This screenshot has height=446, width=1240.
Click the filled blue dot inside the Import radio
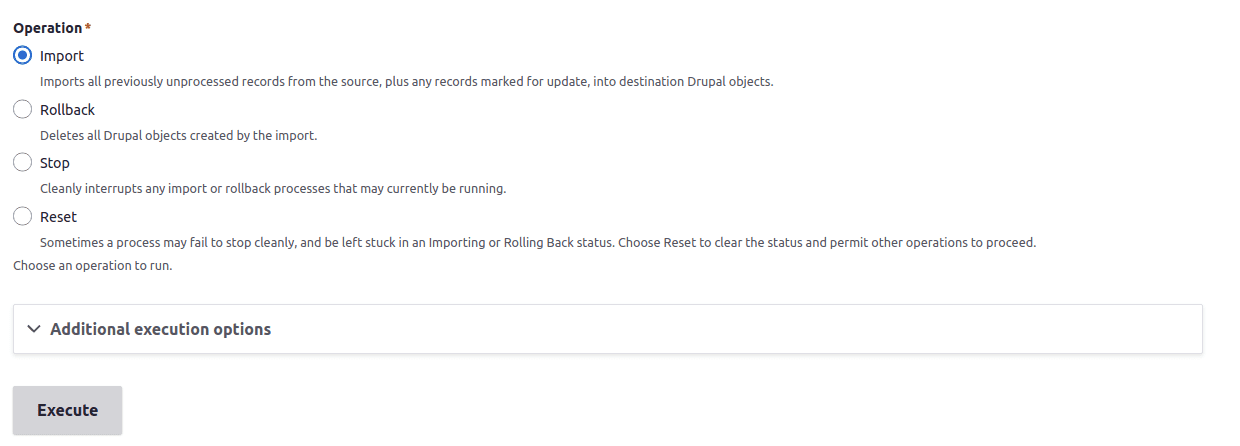tap(22, 56)
